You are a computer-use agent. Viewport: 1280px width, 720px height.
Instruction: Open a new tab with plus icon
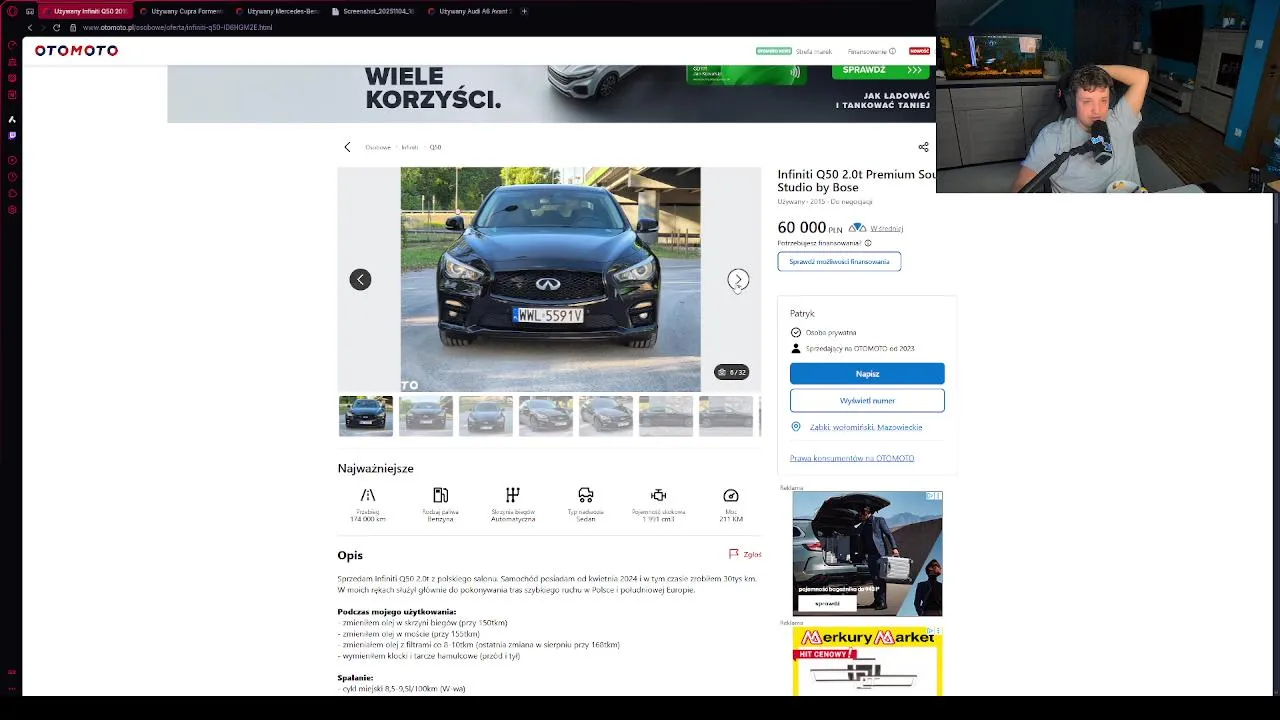tap(524, 11)
